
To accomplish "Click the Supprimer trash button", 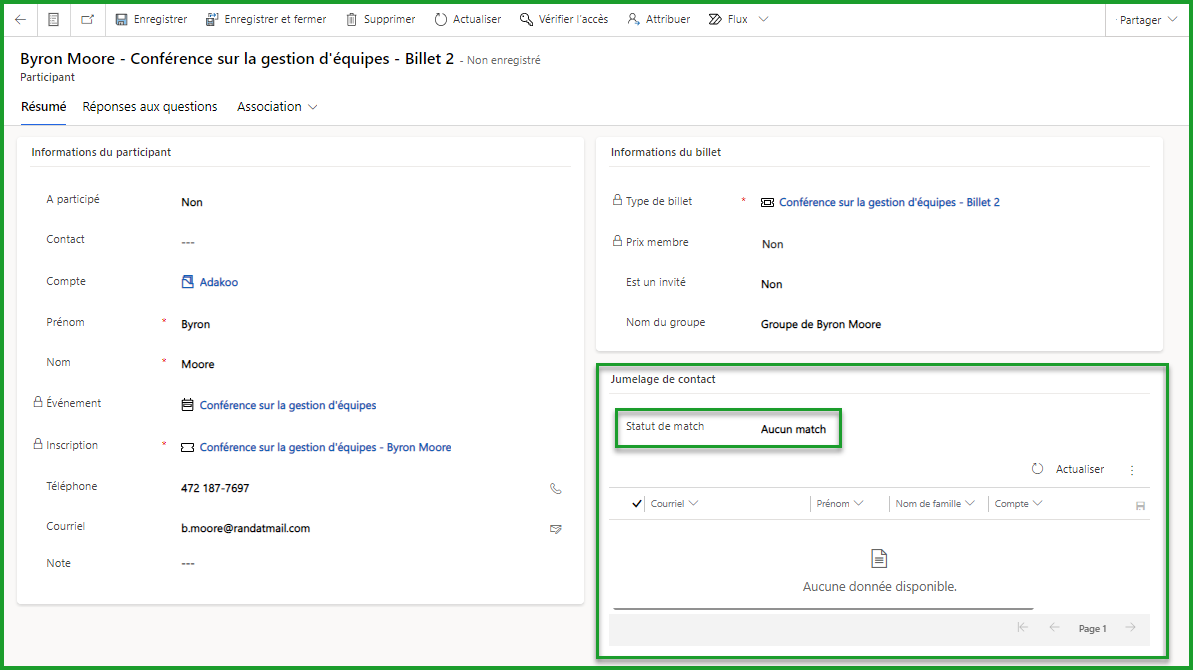I will [x=380, y=19].
